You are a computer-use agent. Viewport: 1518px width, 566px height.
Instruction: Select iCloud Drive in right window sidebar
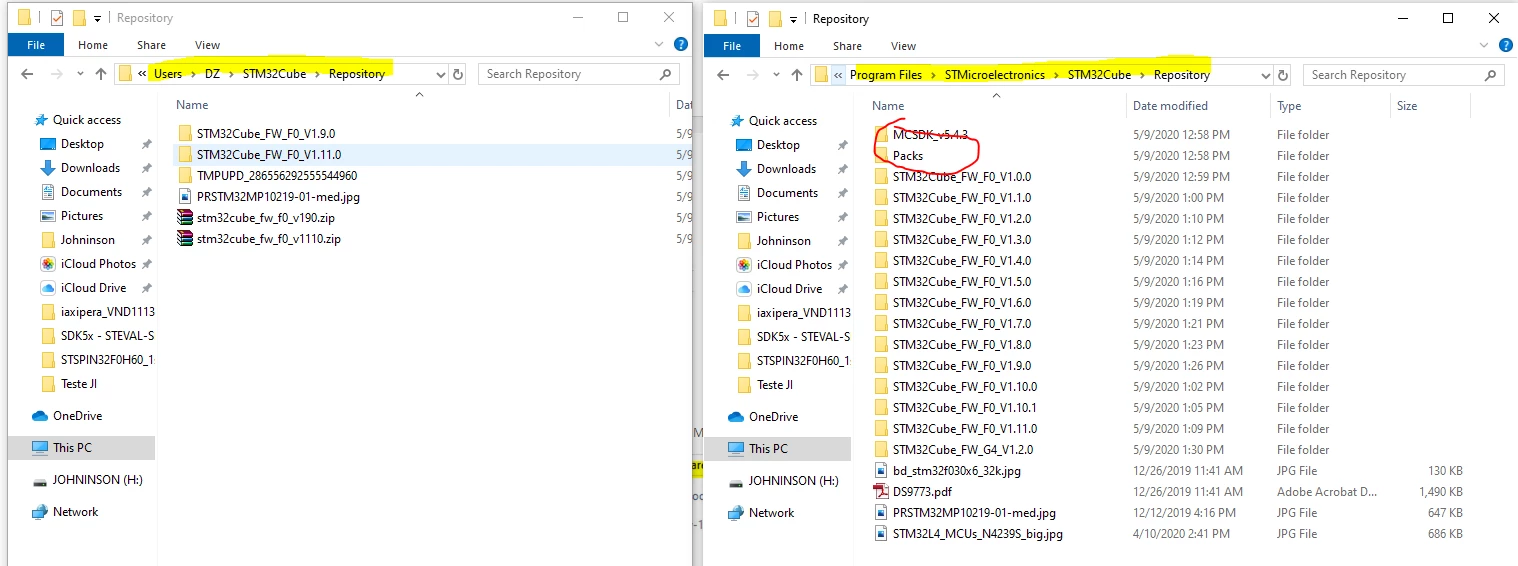pos(789,289)
